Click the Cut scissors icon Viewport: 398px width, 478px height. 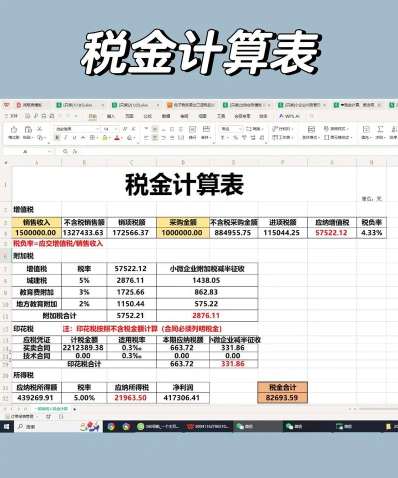pos(40,129)
